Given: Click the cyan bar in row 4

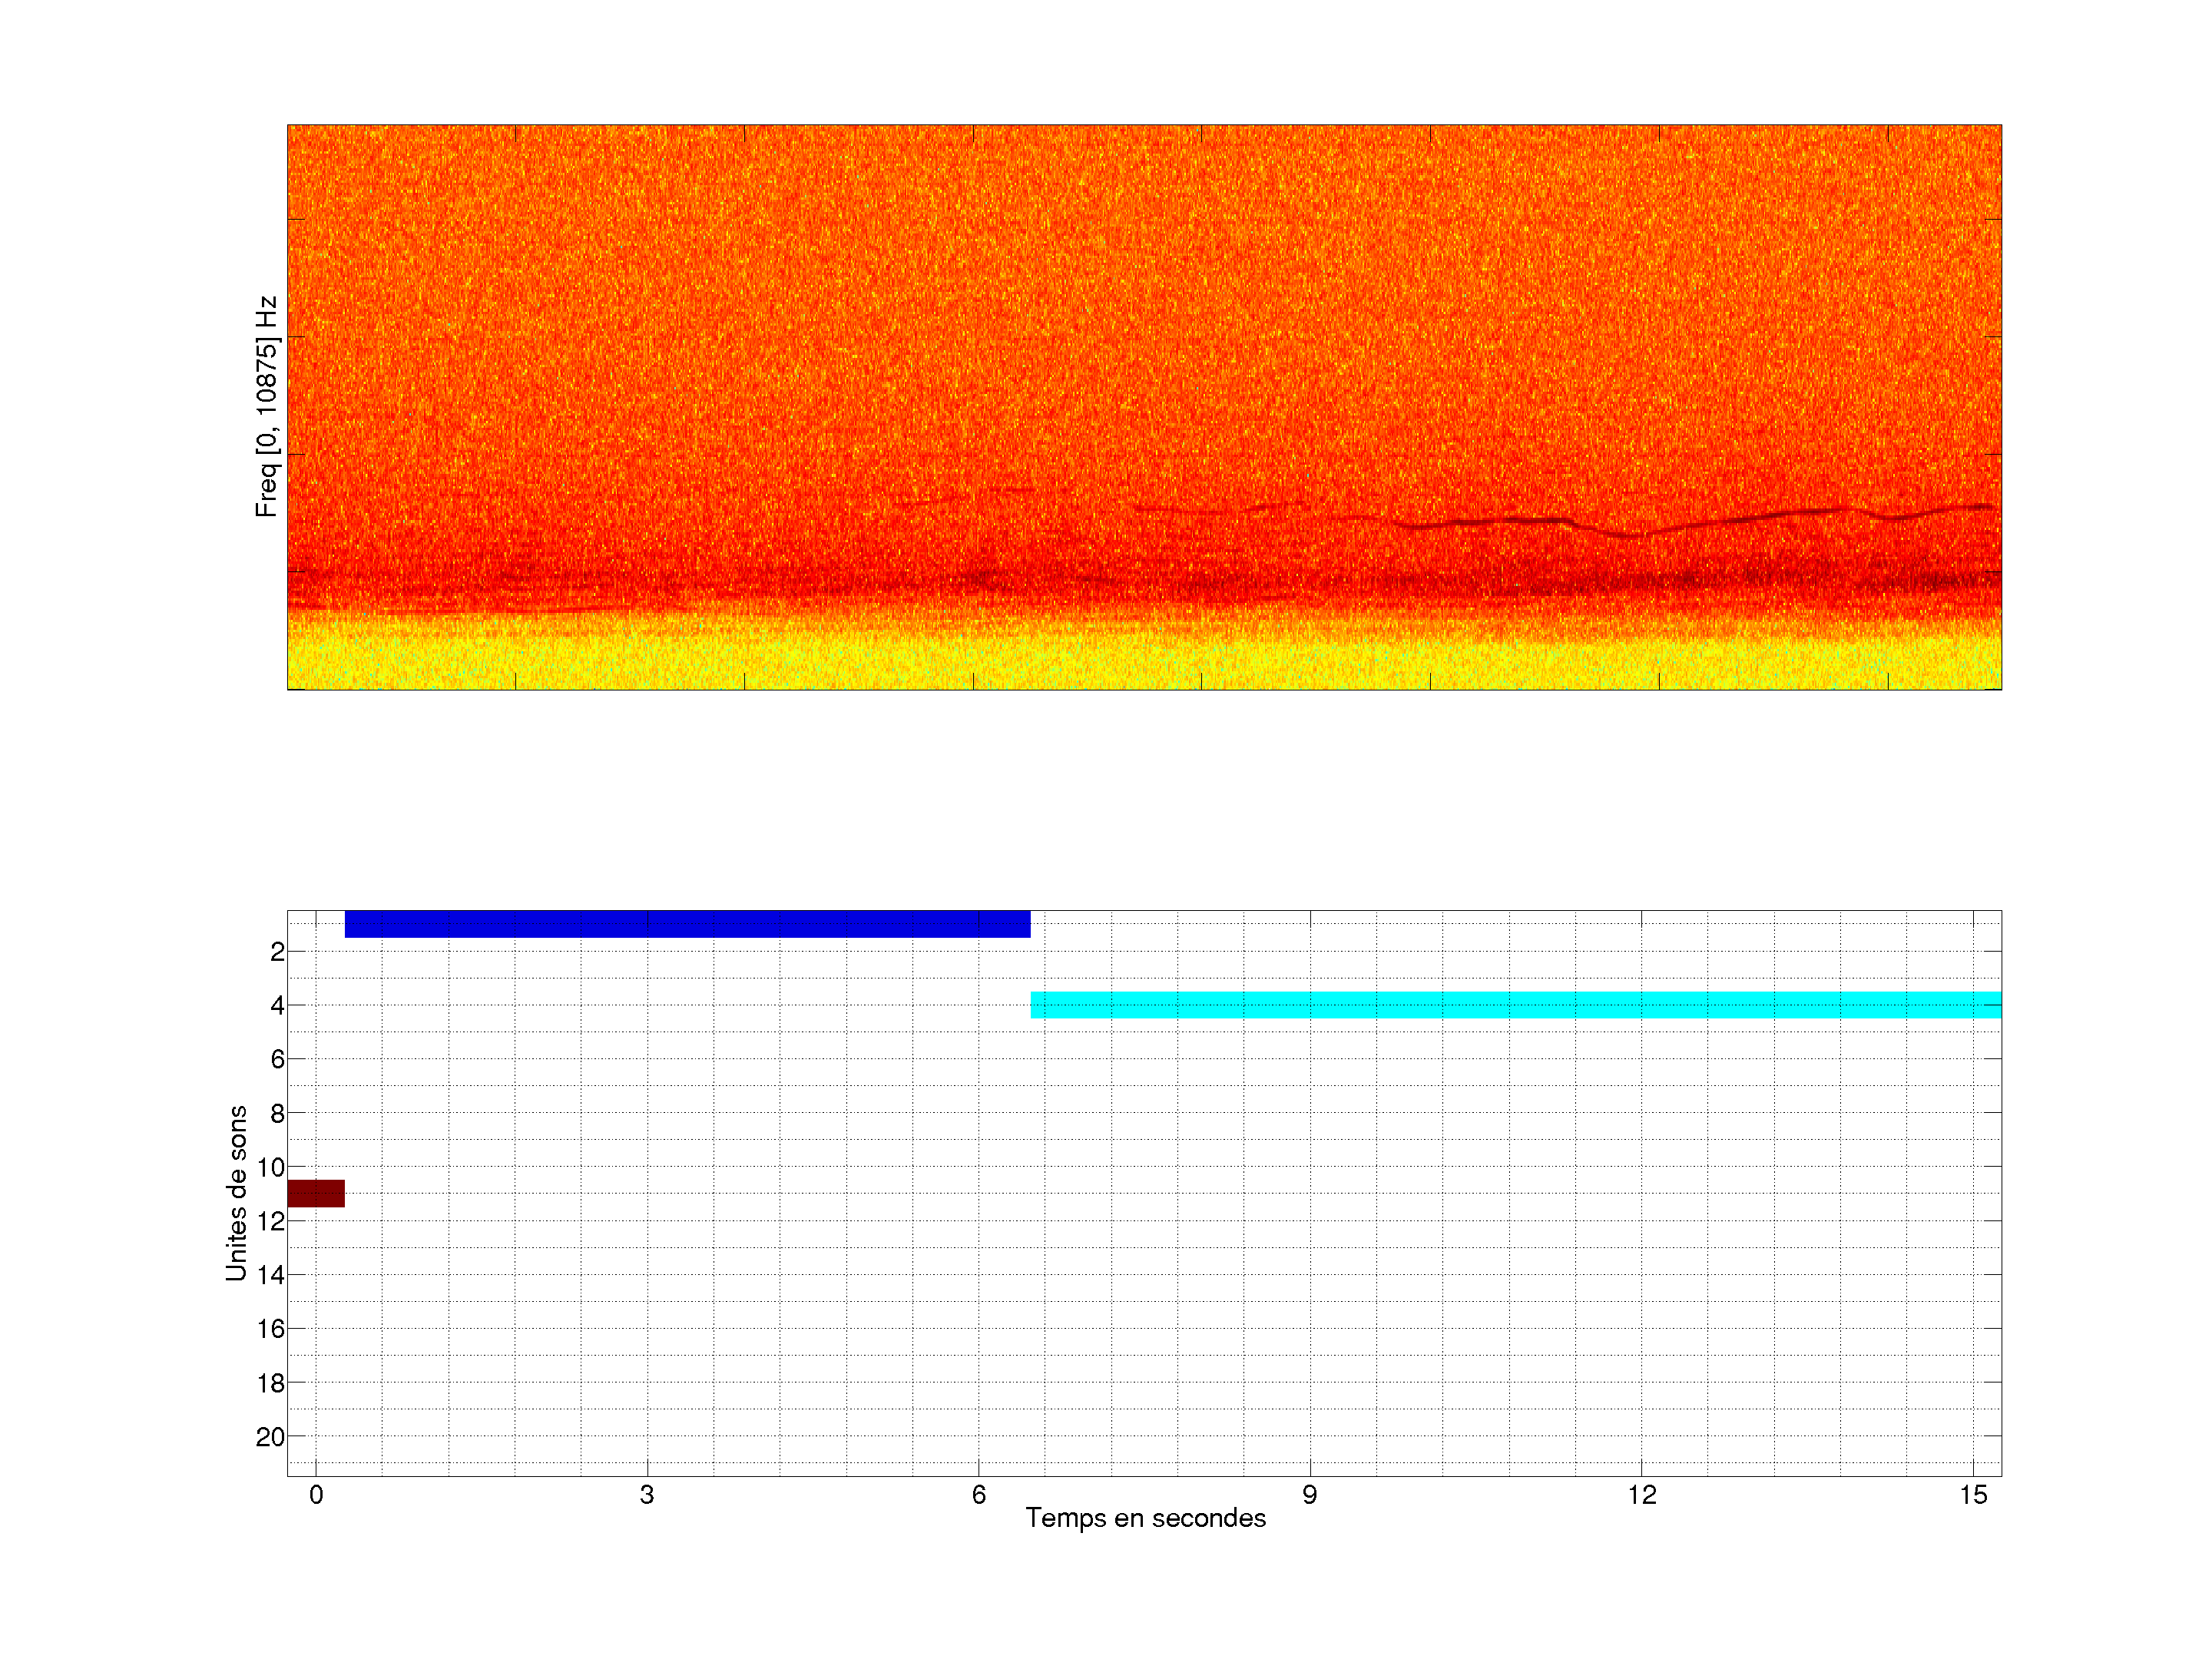Looking at the screenshot, I should tap(1515, 1004).
